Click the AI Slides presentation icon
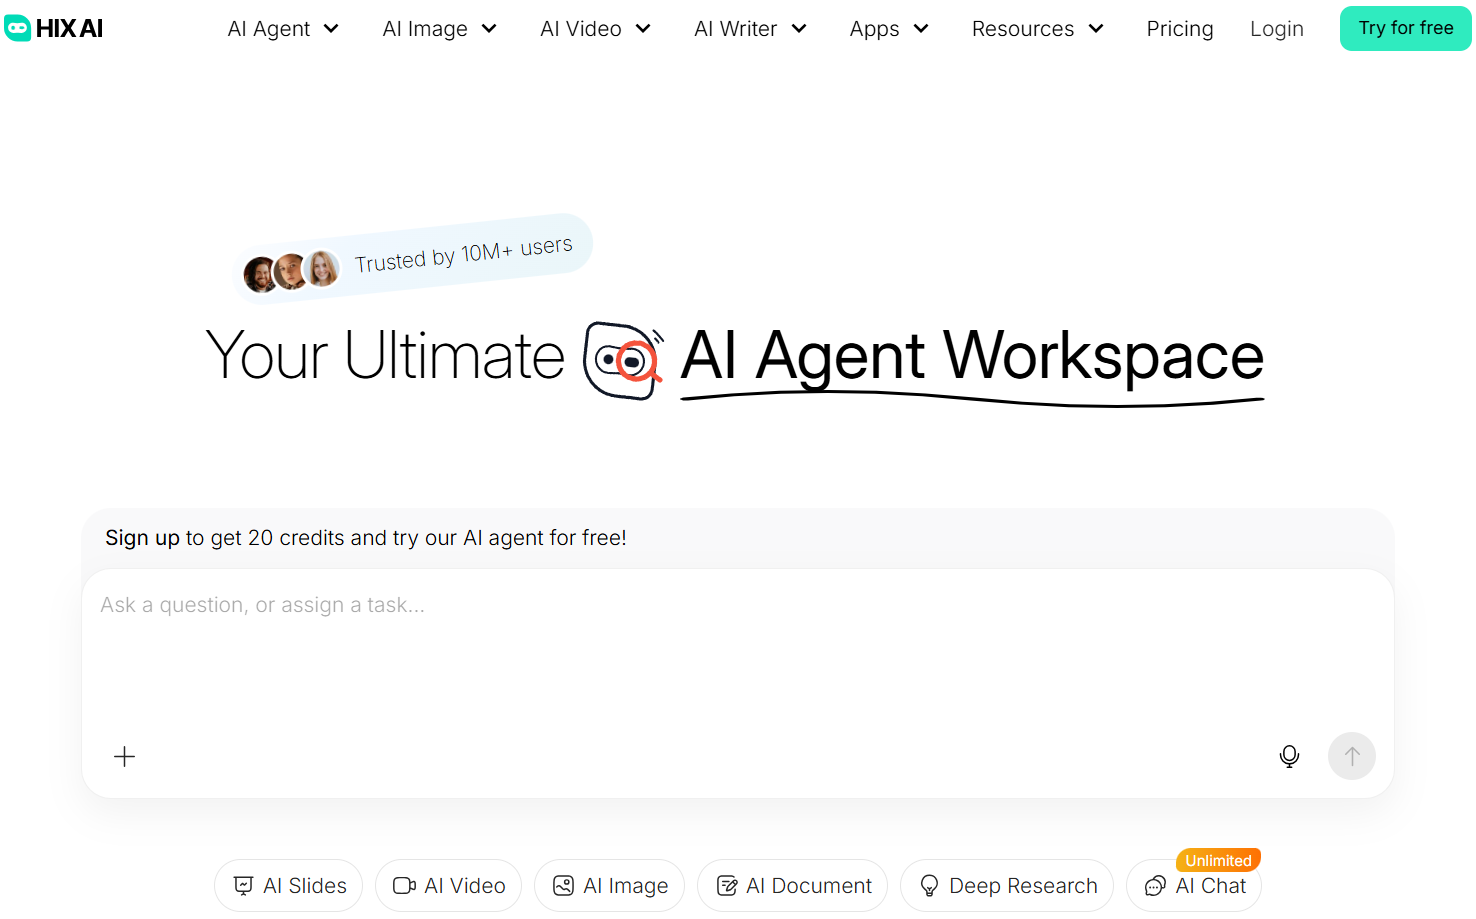Image resolution: width=1476 pixels, height=919 pixels. [243, 885]
